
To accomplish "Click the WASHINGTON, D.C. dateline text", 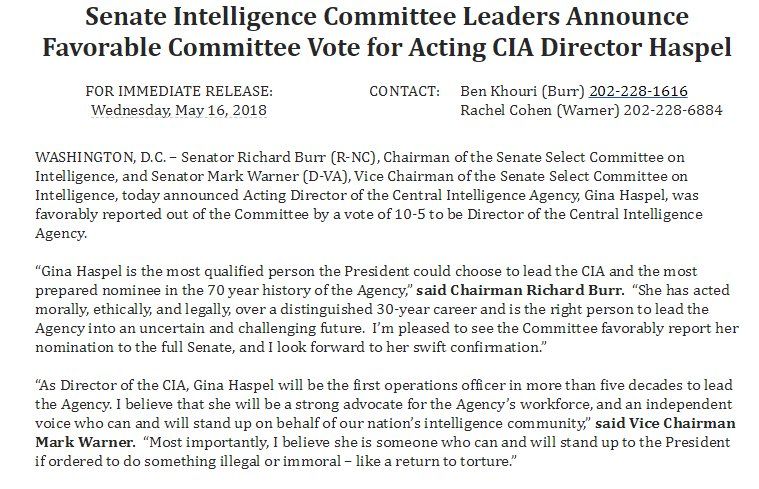I will 100,157.
